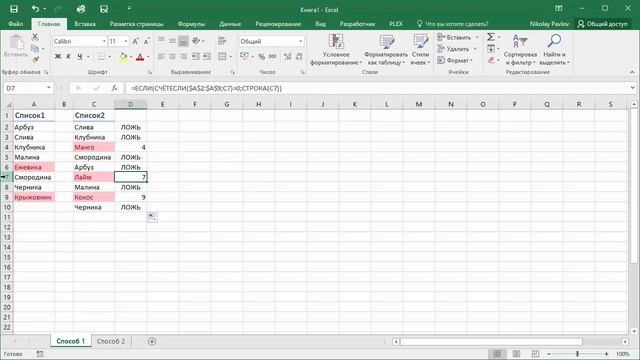Toggle underline formatting Ч
Image resolution: width=640 pixels, height=360 pixels.
80,57
